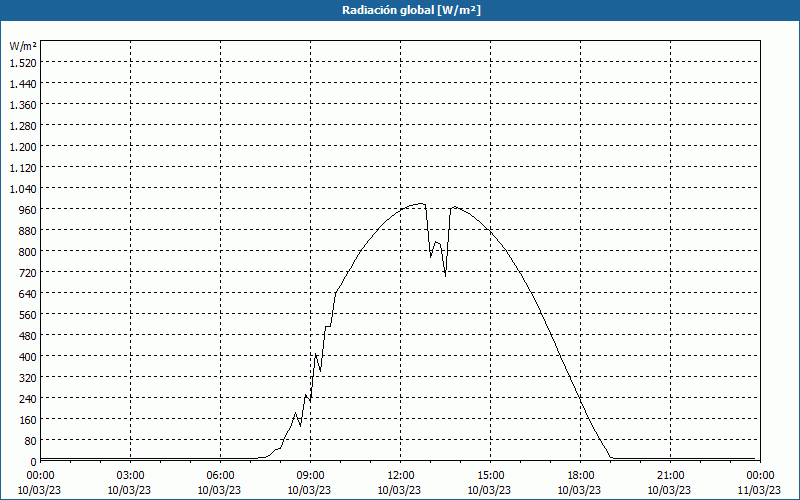Click the 1.360 y-axis value
The height and width of the screenshot is (500, 800).
click(x=23, y=104)
